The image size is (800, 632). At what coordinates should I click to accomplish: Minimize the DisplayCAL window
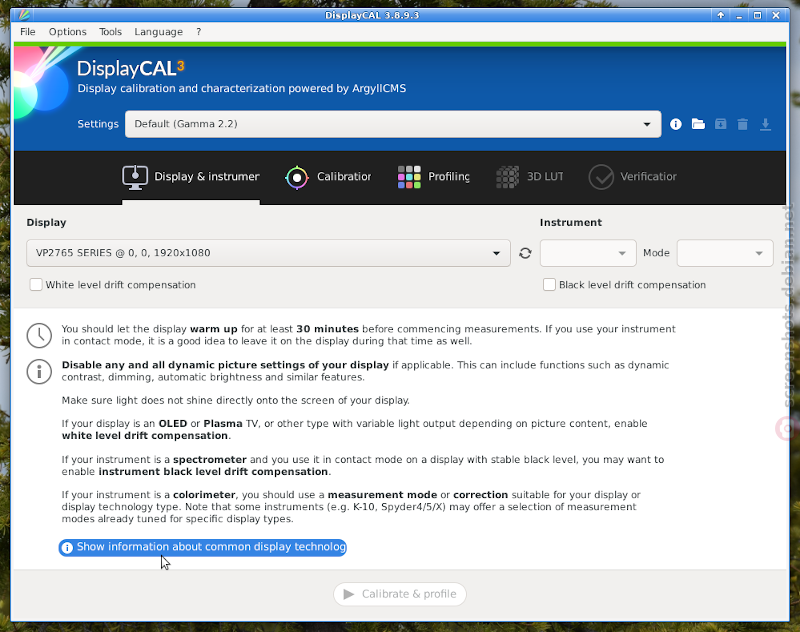tap(739, 15)
